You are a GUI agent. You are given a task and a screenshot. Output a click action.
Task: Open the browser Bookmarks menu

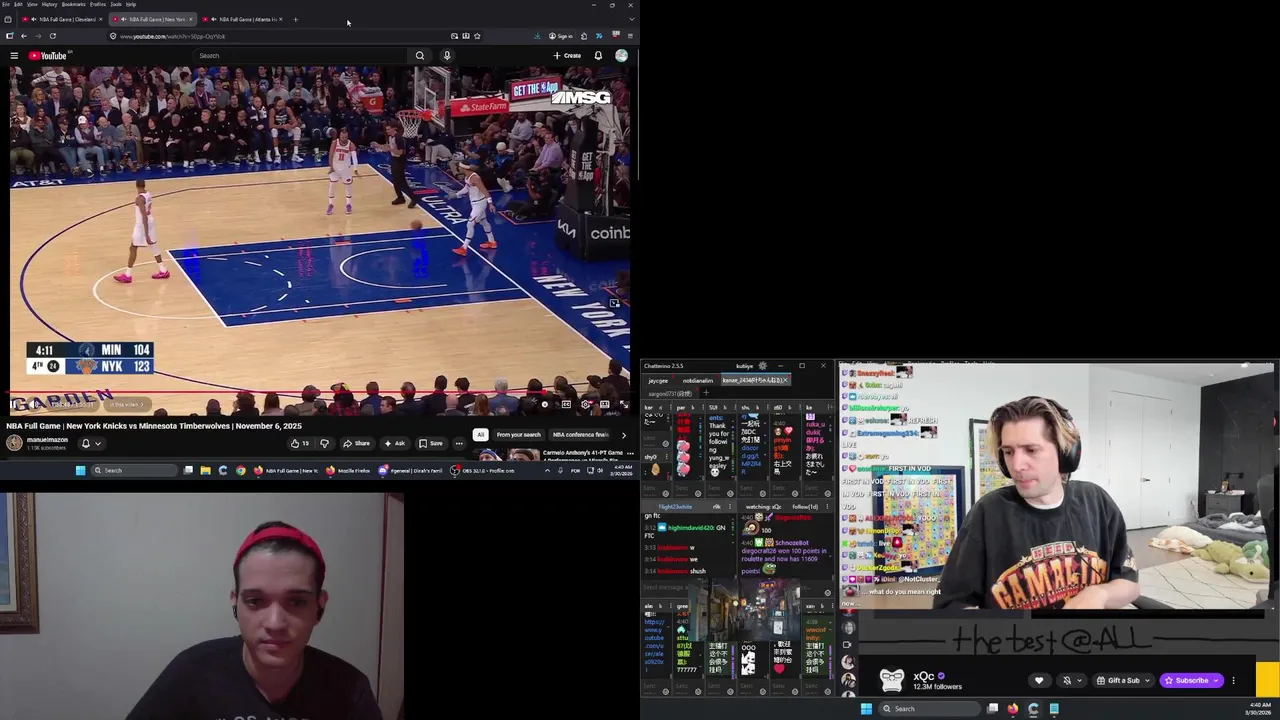73,4
